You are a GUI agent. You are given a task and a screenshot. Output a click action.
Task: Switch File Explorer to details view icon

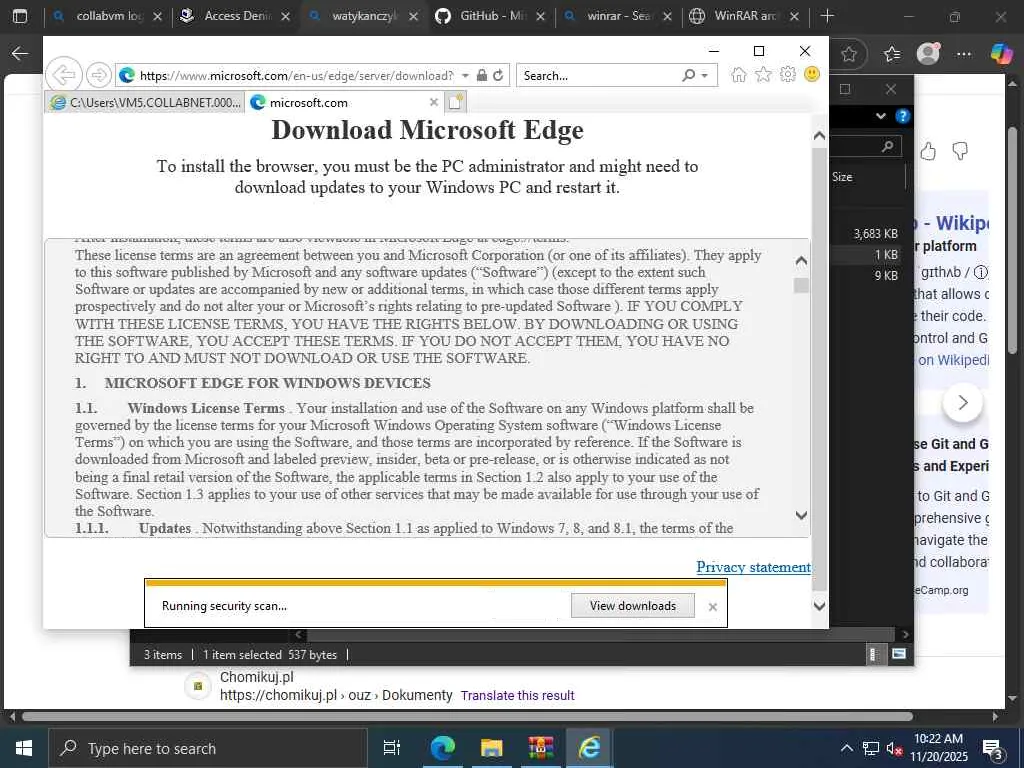point(874,654)
